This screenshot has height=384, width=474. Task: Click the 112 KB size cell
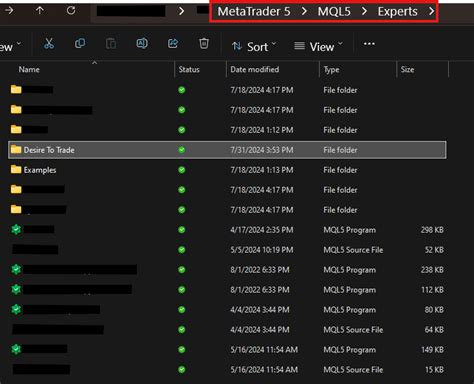432,290
